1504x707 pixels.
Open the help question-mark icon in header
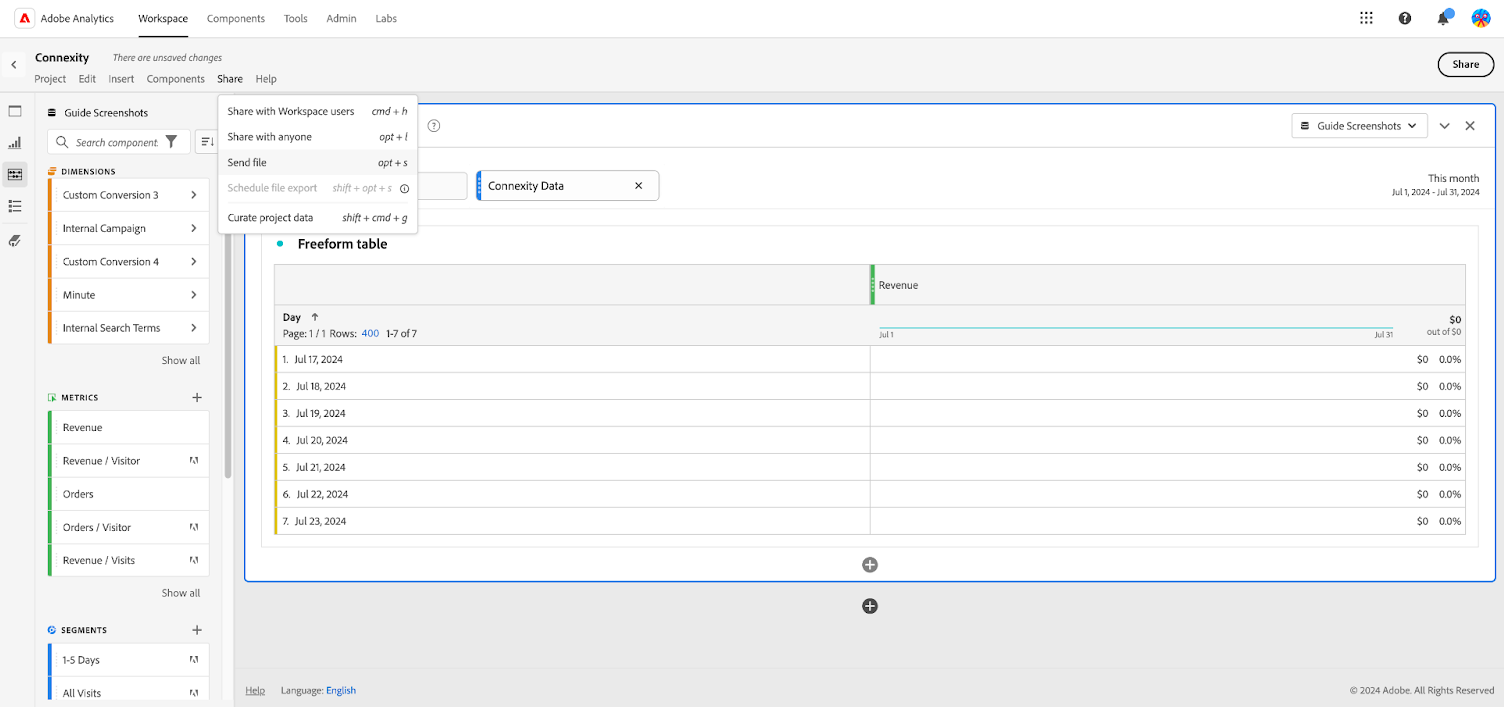coord(1405,18)
